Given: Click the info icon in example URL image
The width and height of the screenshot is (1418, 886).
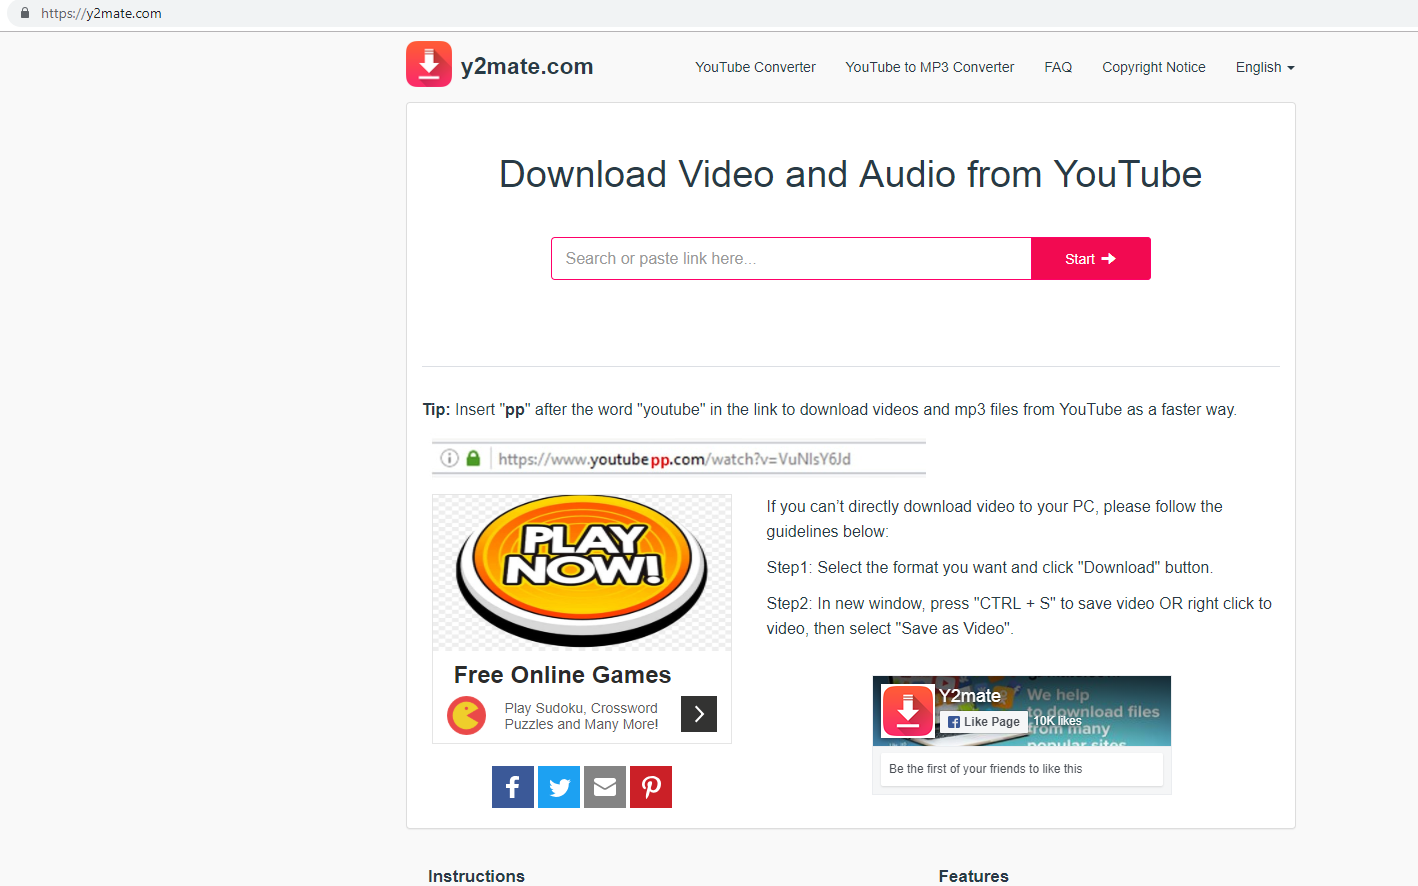Looking at the screenshot, I should (x=450, y=458).
